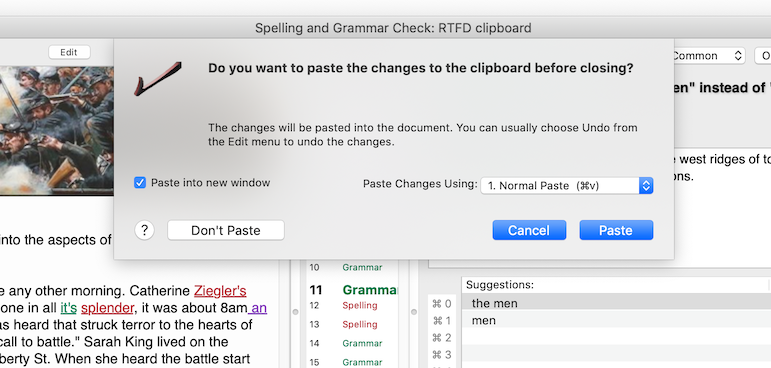Click the window title "Spelling and Grammar Check: RTFD clipboard"
Viewport: 771px width, 368px height.
[393, 28]
